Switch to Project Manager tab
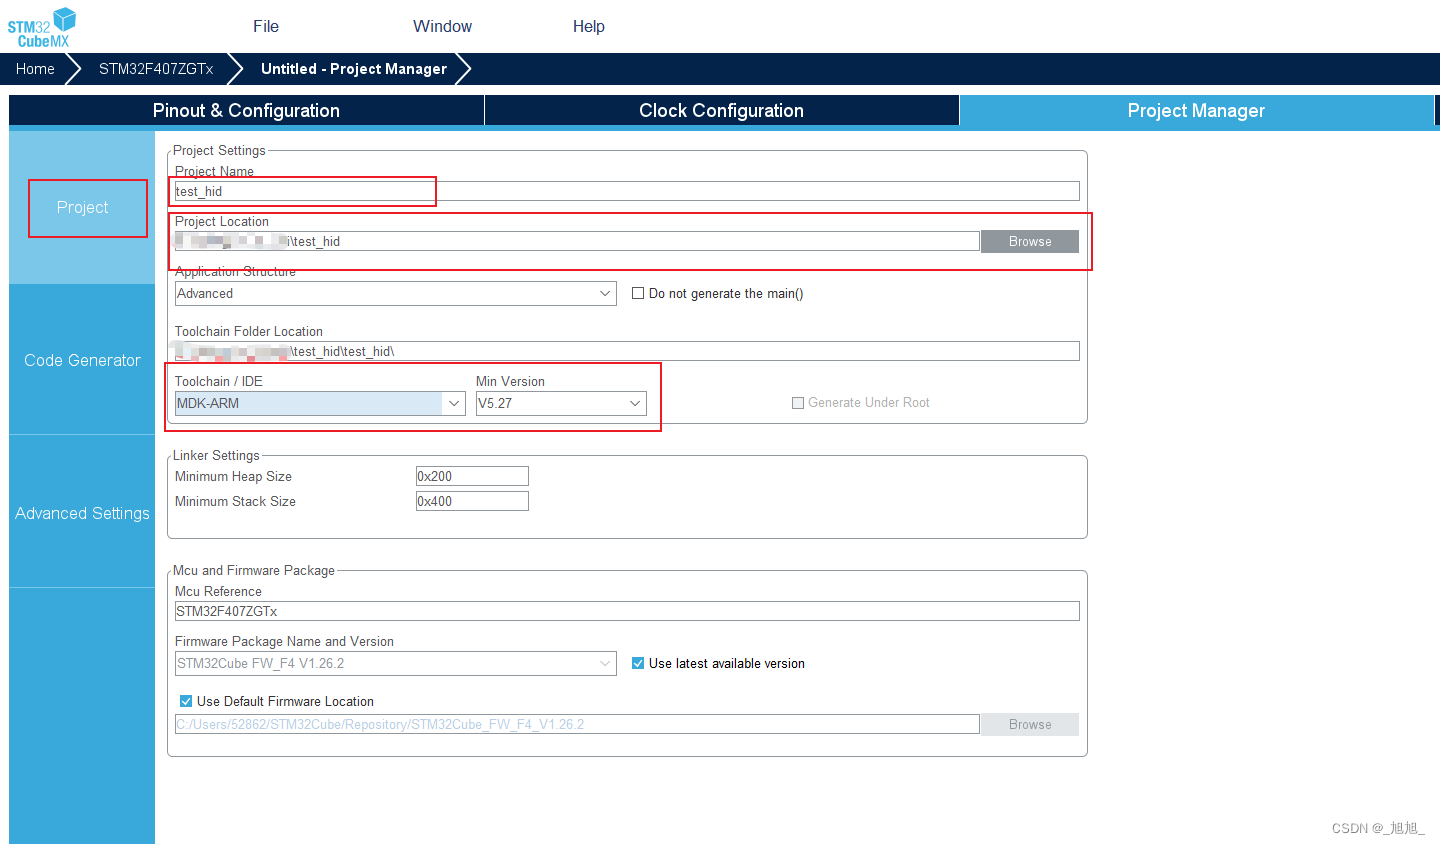The width and height of the screenshot is (1440, 844). click(1196, 110)
